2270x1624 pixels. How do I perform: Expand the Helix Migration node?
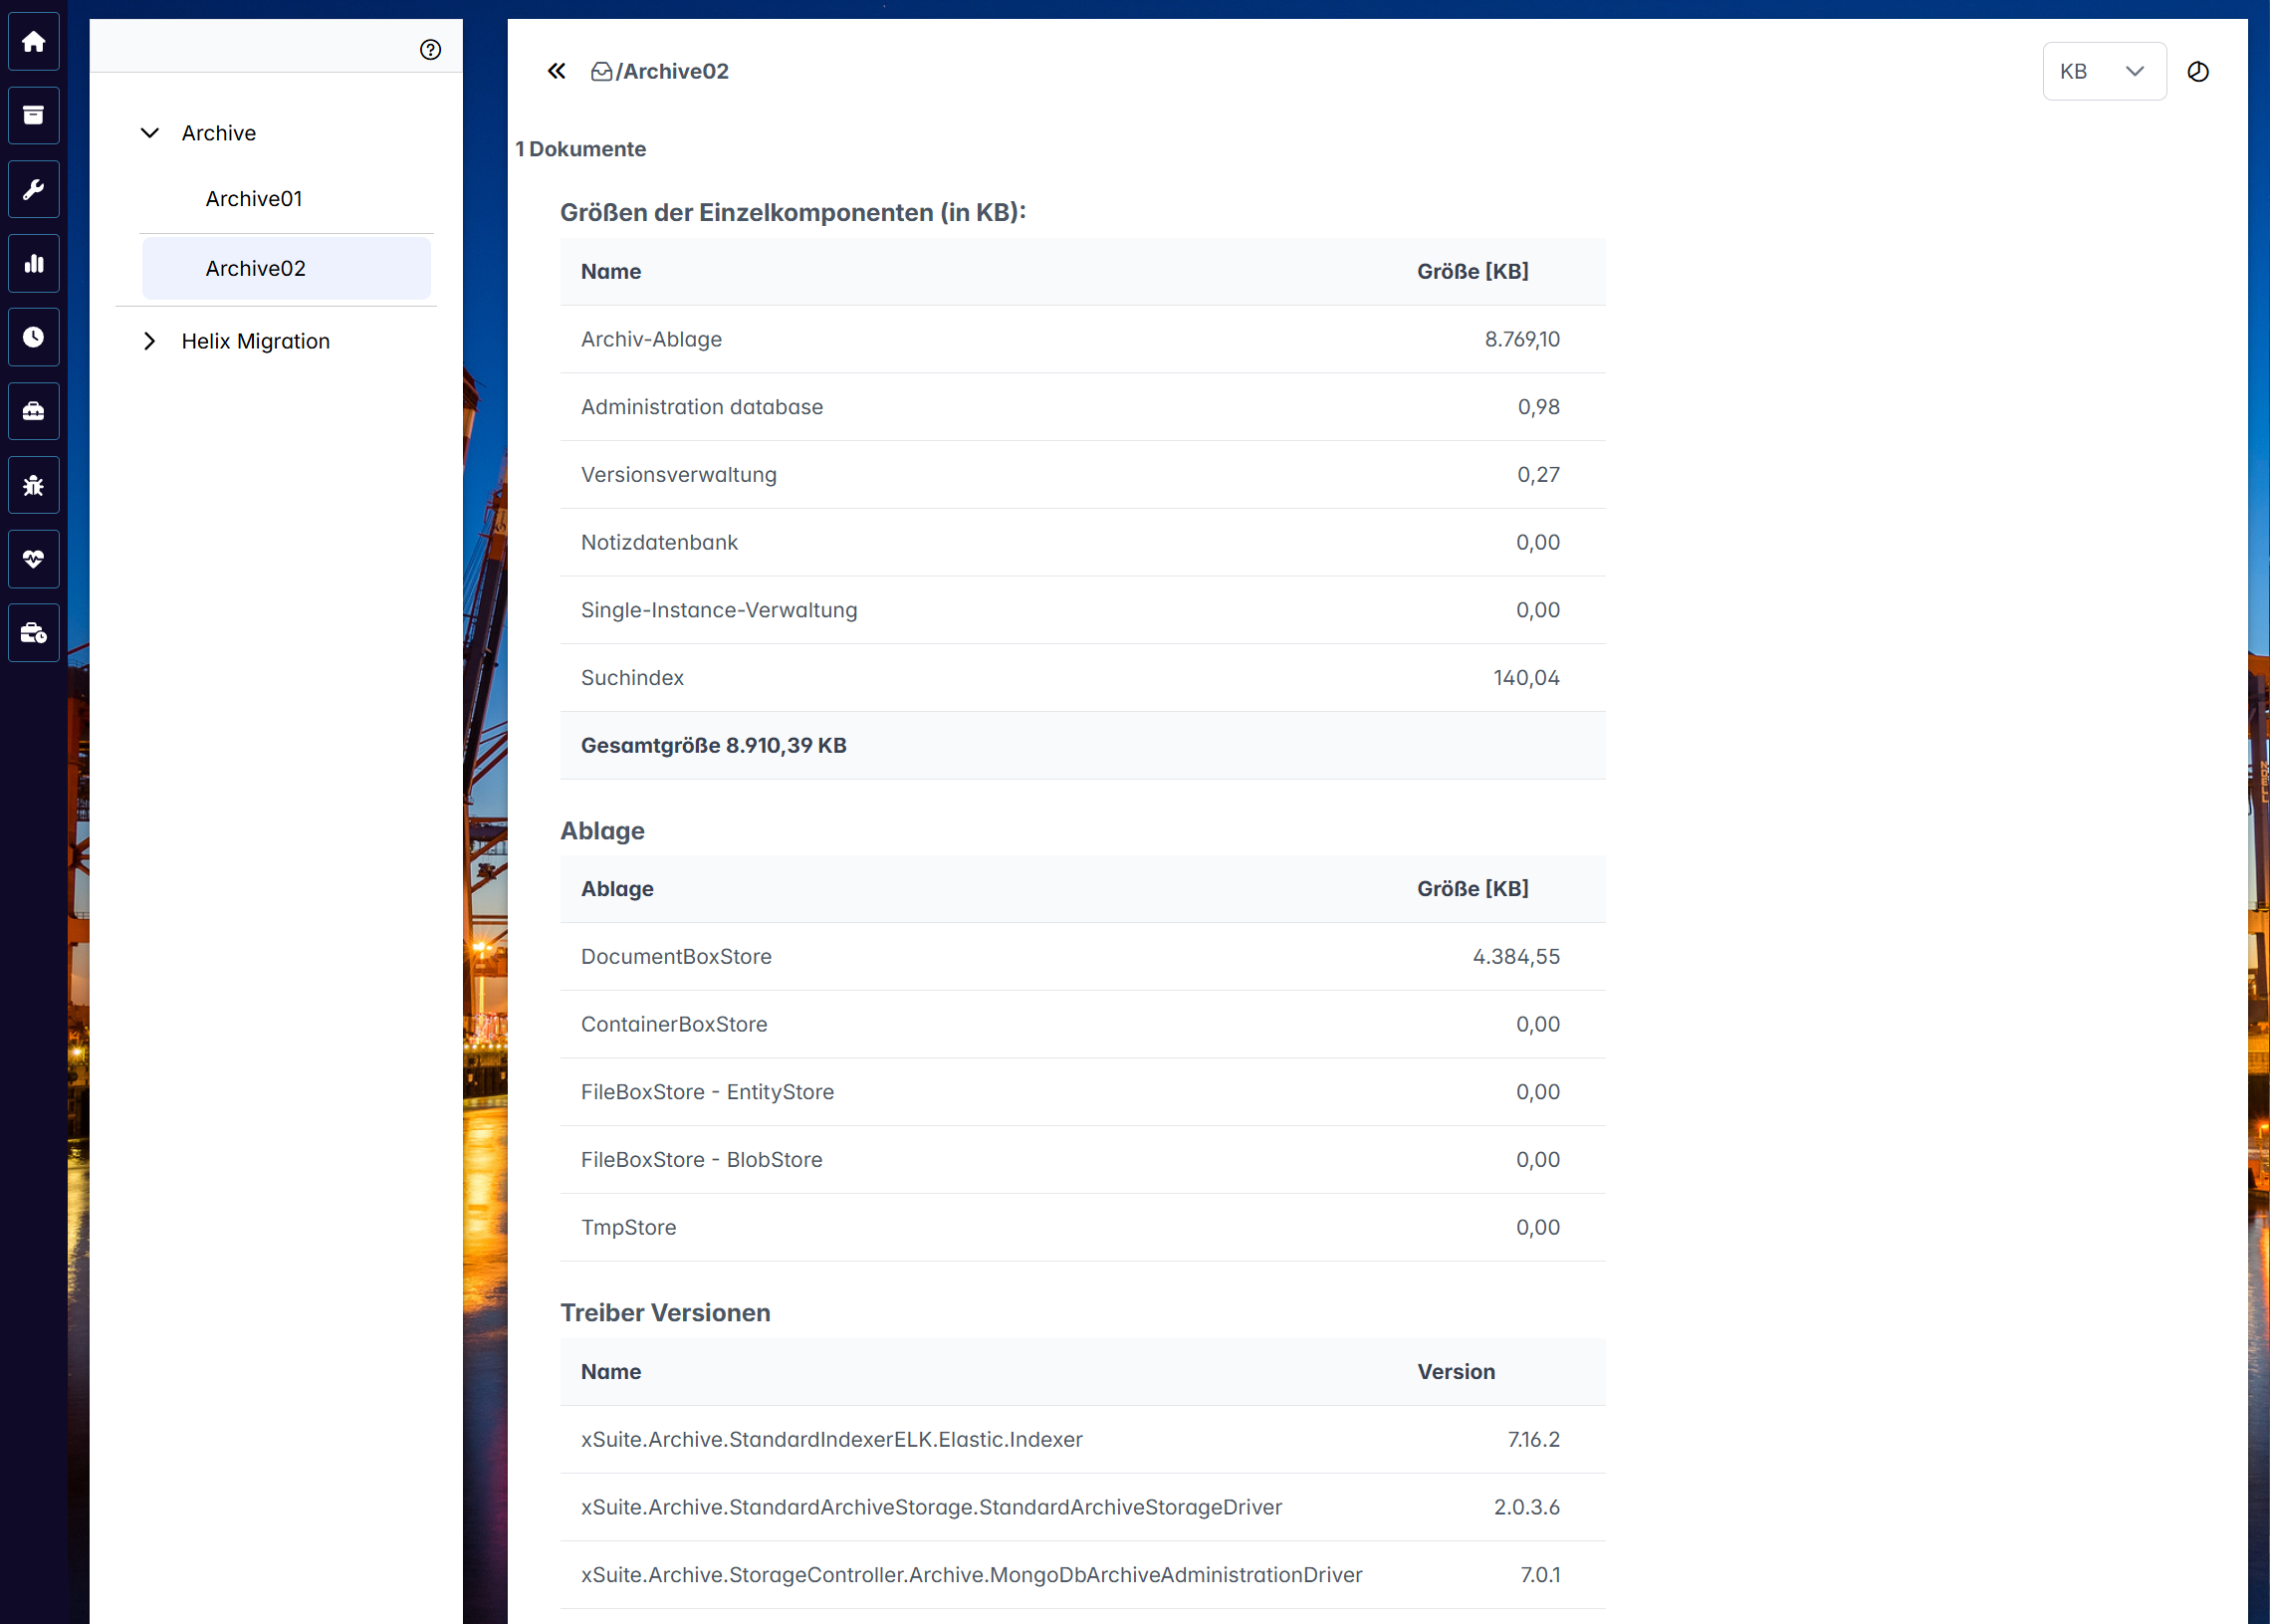tap(150, 341)
